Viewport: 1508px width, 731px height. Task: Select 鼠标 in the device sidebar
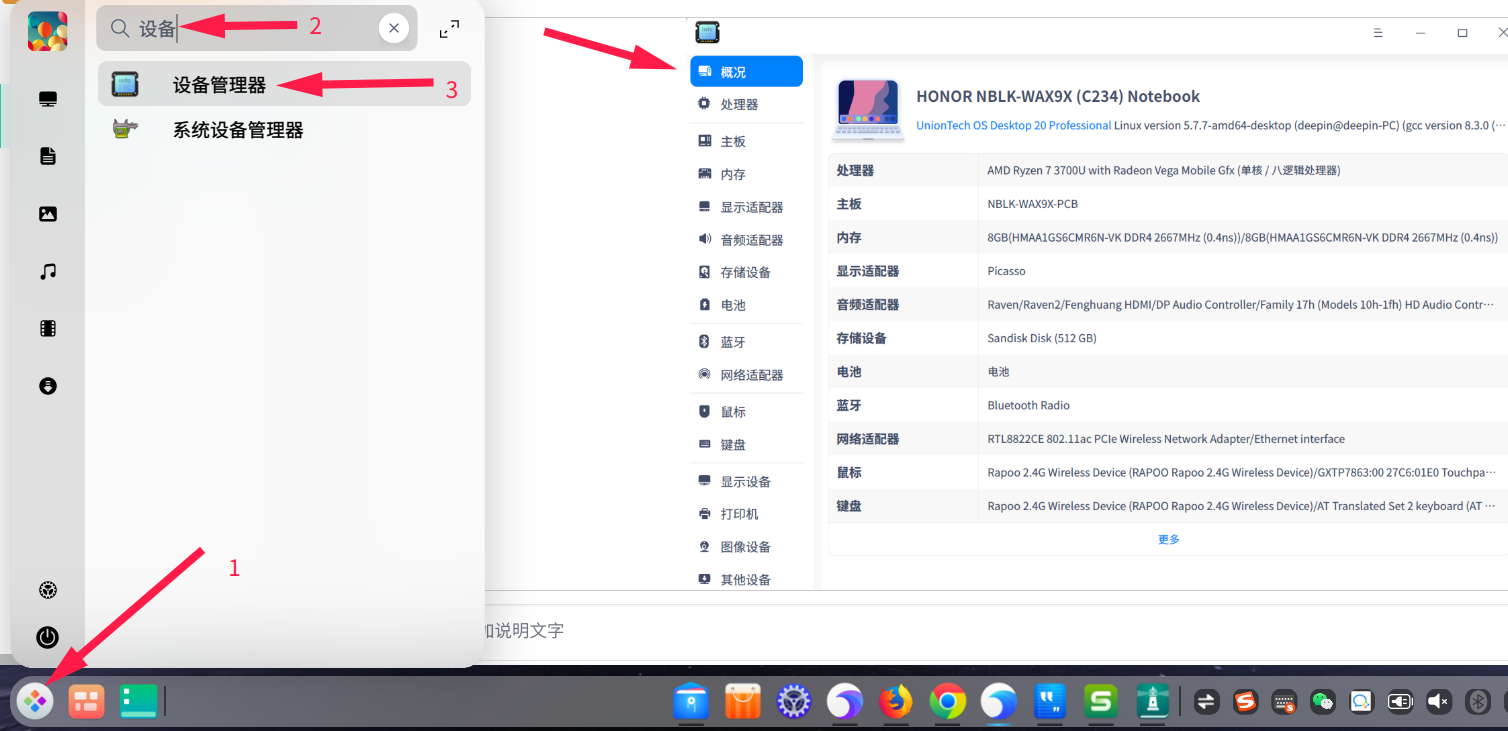tap(746, 412)
